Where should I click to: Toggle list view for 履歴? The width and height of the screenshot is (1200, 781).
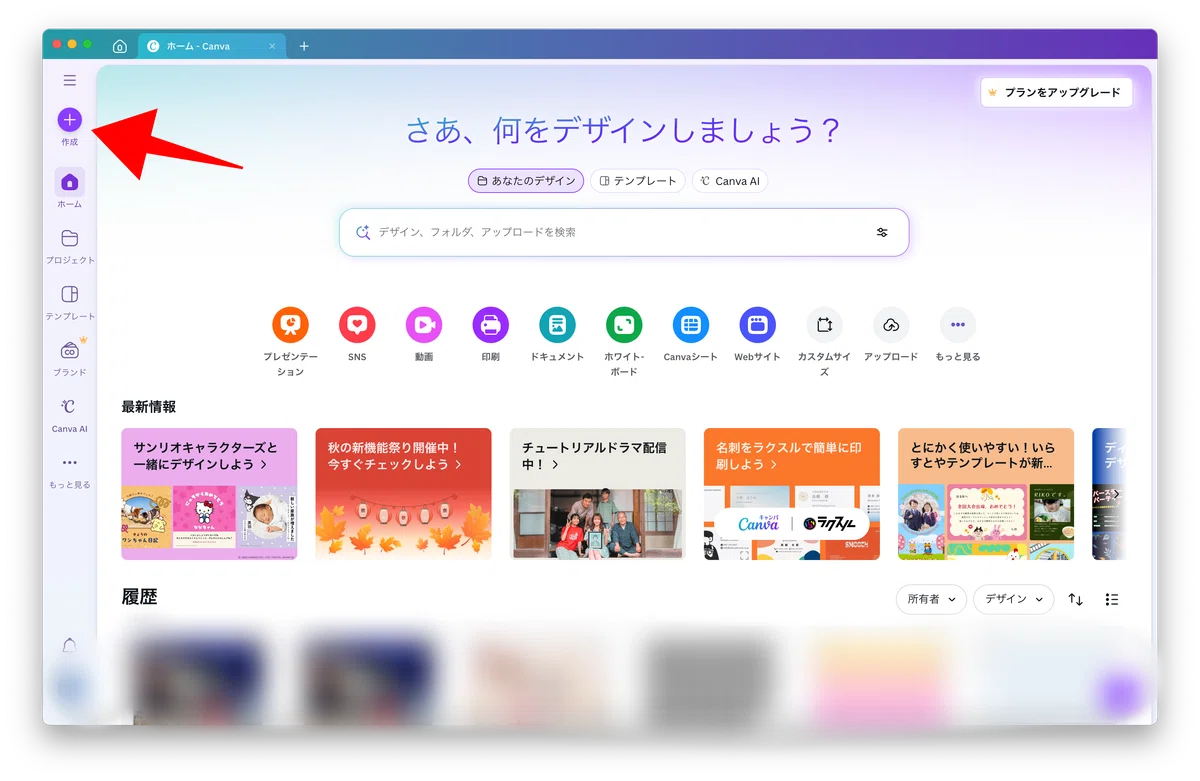(1112, 599)
